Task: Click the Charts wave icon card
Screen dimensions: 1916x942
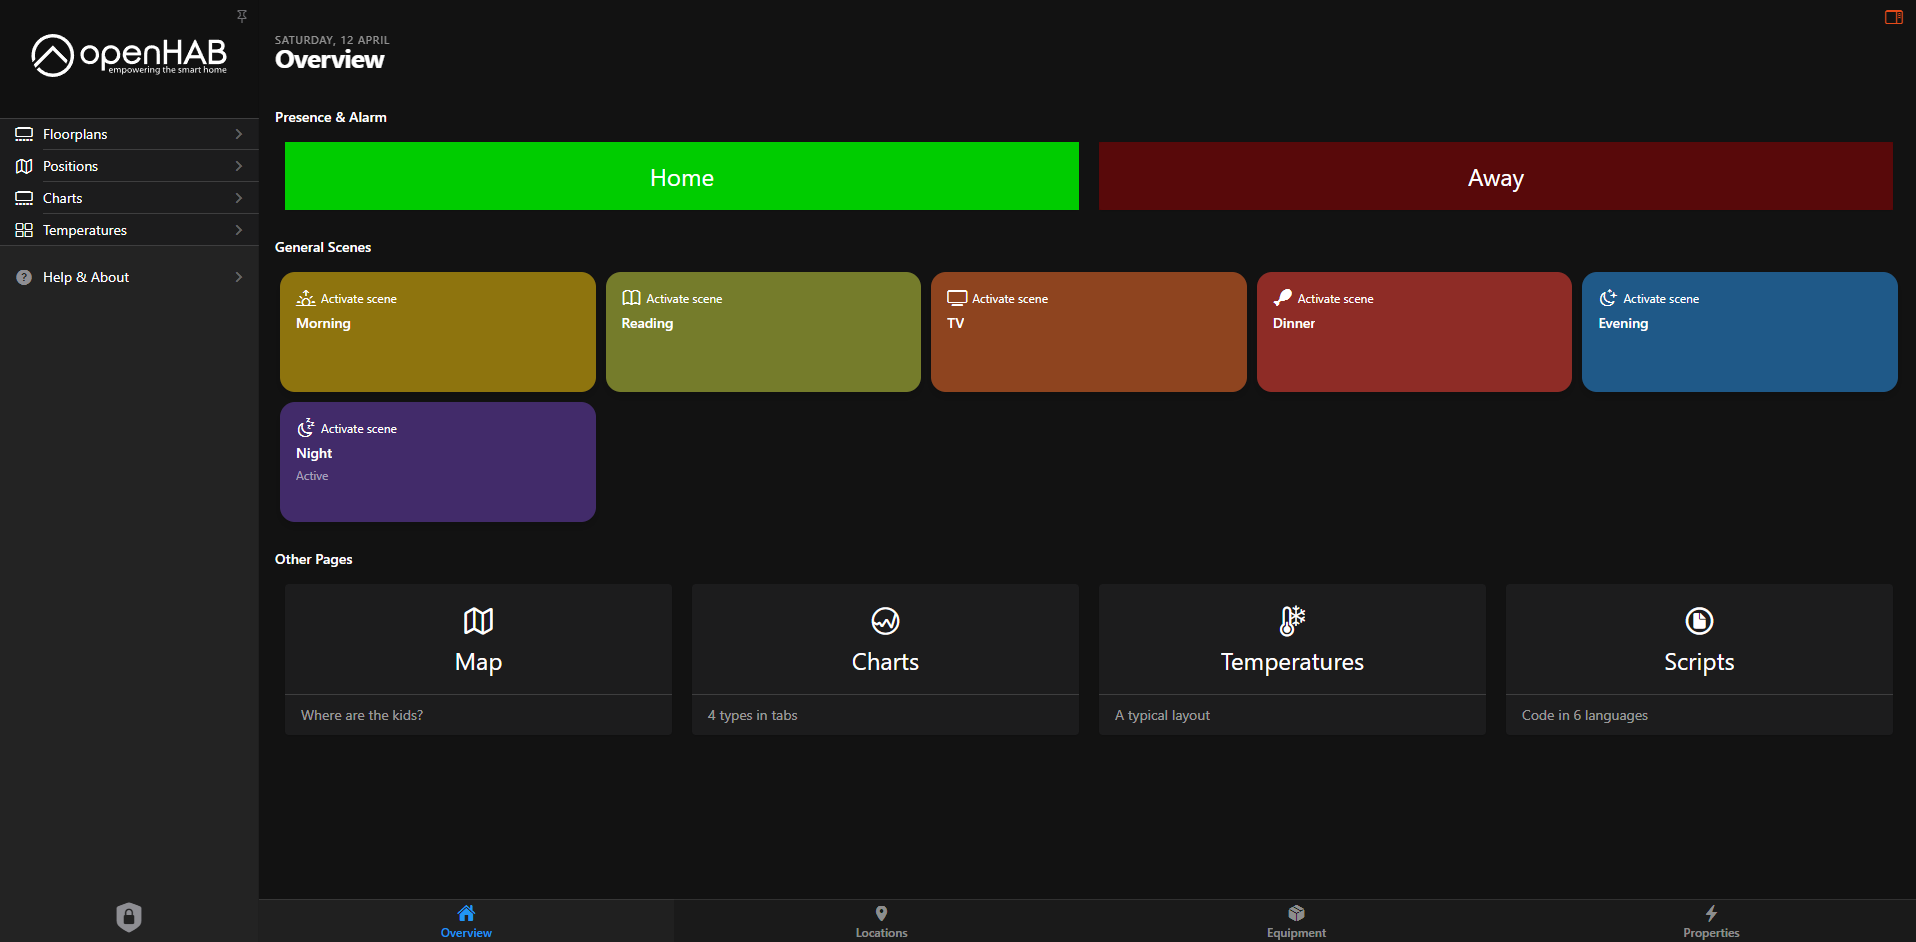Action: (x=885, y=621)
